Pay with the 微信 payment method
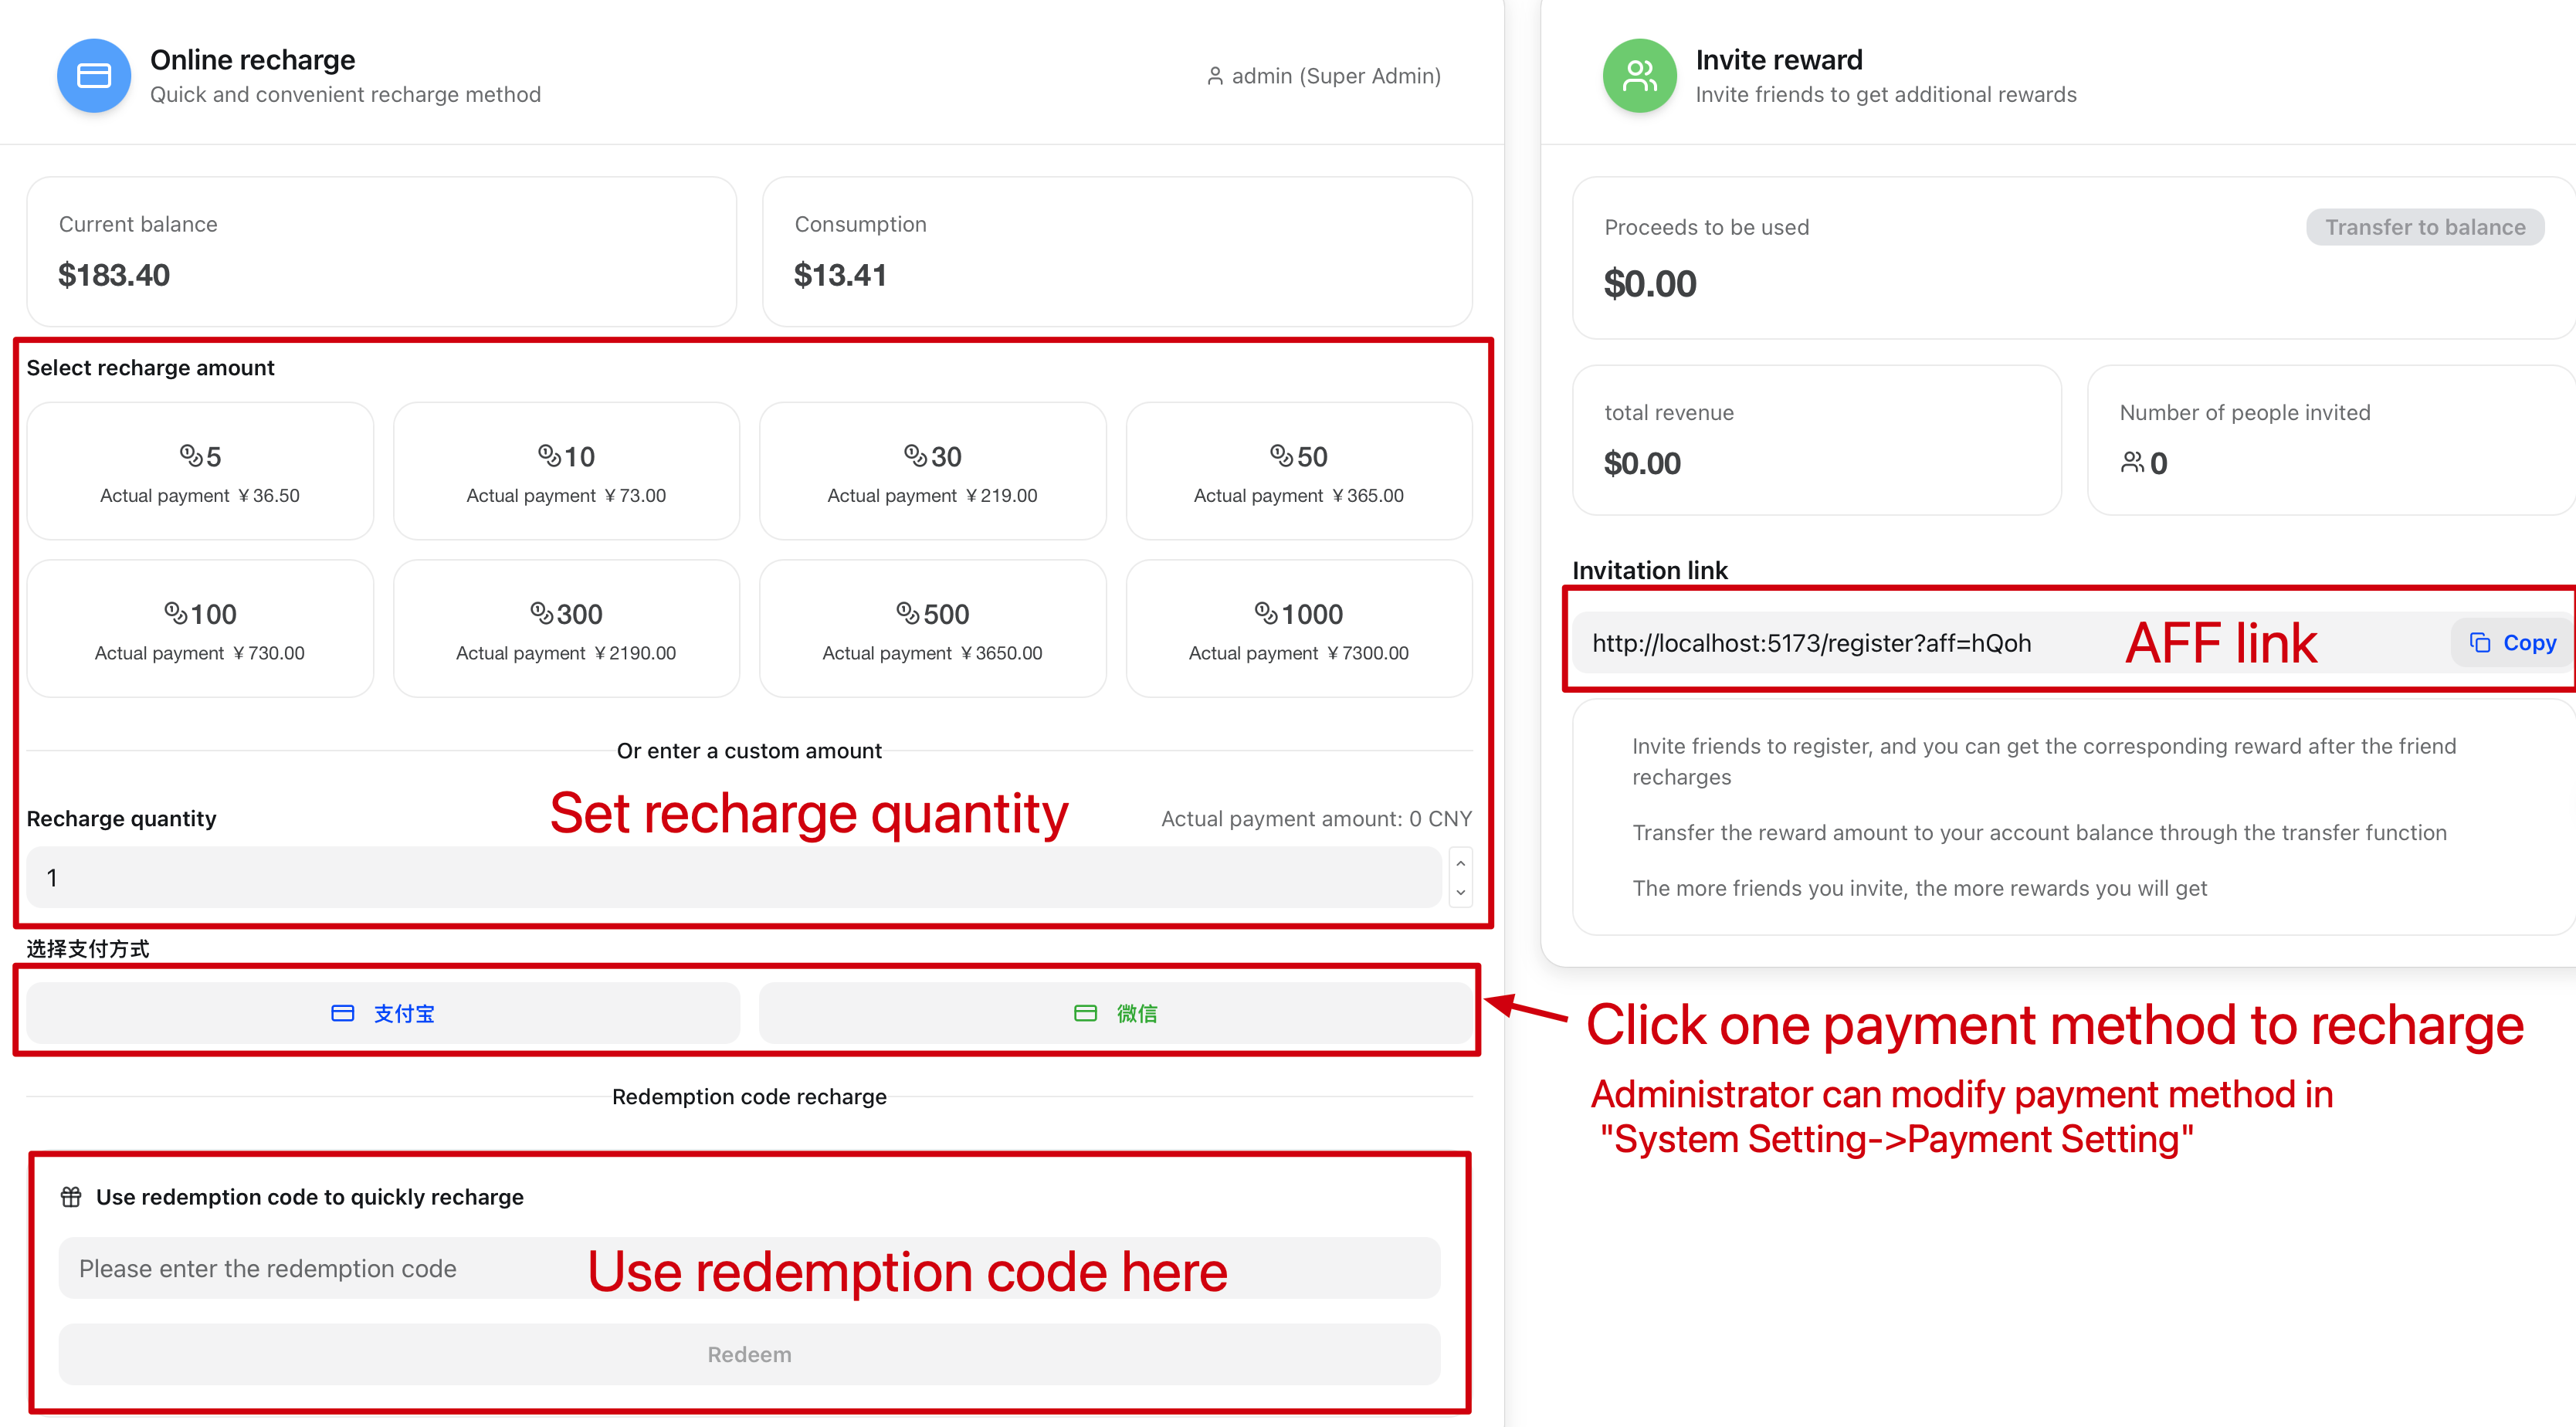Screen dimensions: 2576x1427 pyautogui.click(x=1115, y=1014)
